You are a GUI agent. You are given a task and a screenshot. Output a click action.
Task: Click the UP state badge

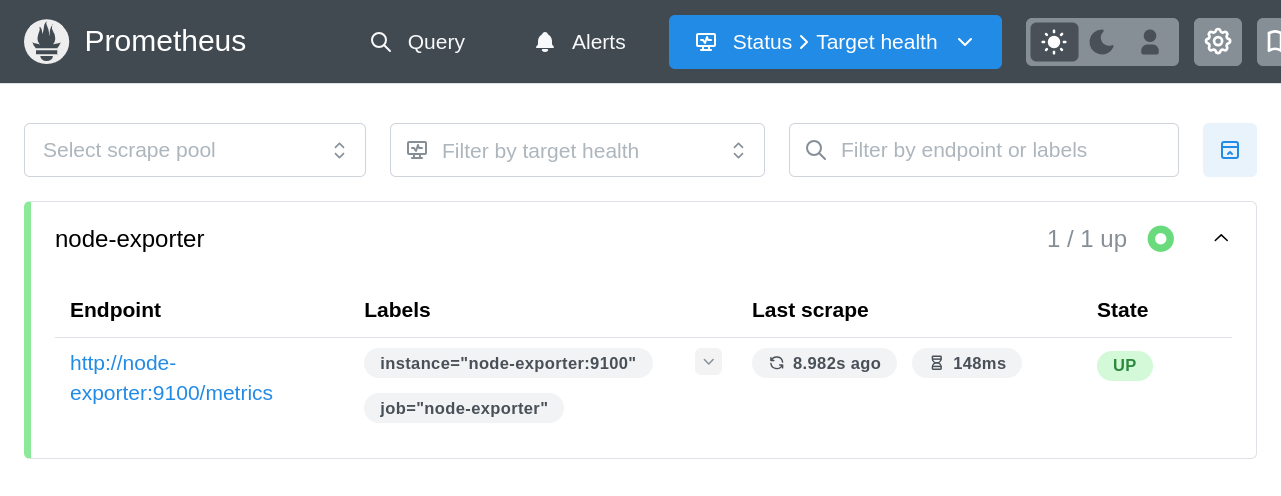click(x=1125, y=366)
